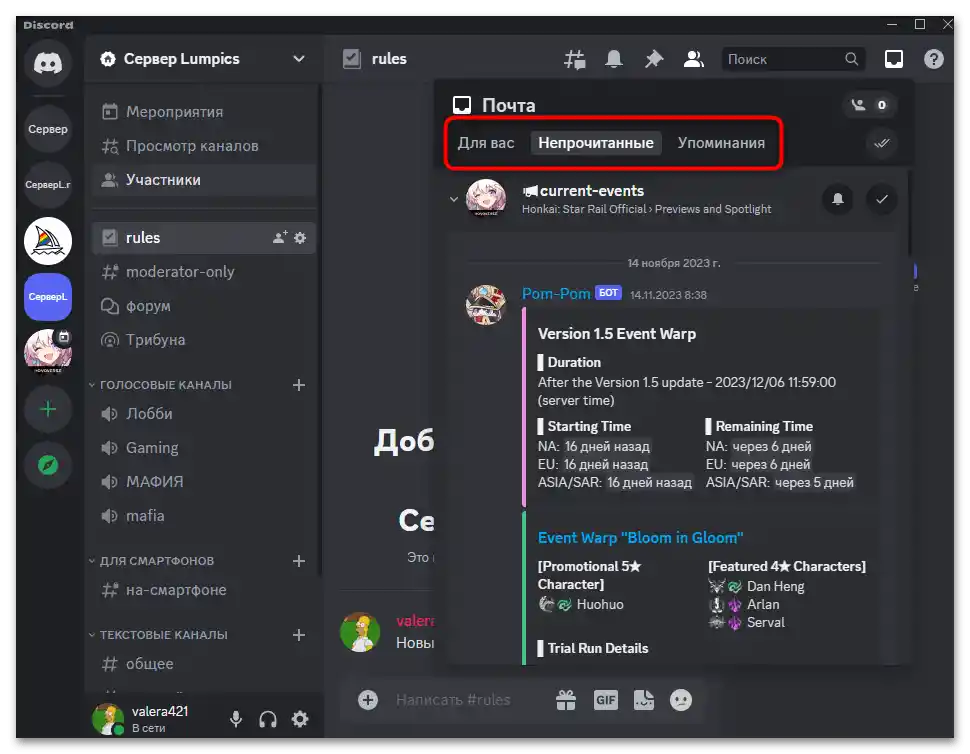The width and height of the screenshot is (970, 754).
Task: Invite people to rules channel icon
Action: point(280,238)
